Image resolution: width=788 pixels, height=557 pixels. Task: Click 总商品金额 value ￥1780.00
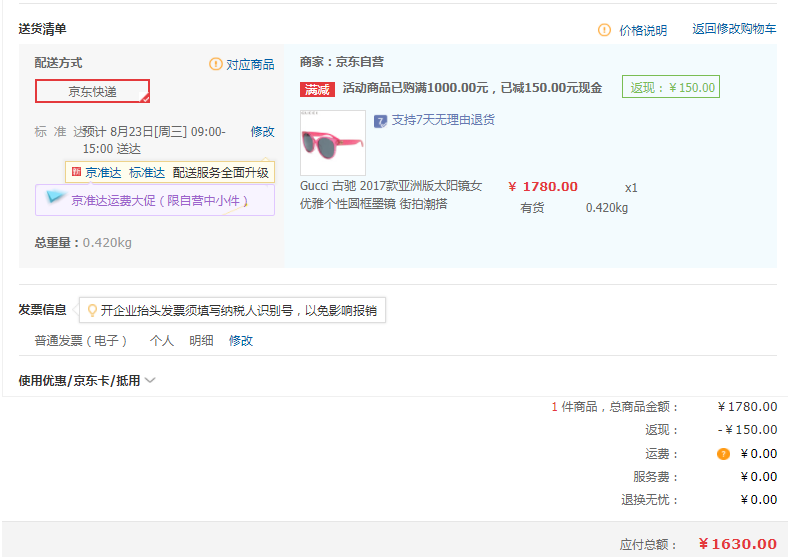point(747,407)
